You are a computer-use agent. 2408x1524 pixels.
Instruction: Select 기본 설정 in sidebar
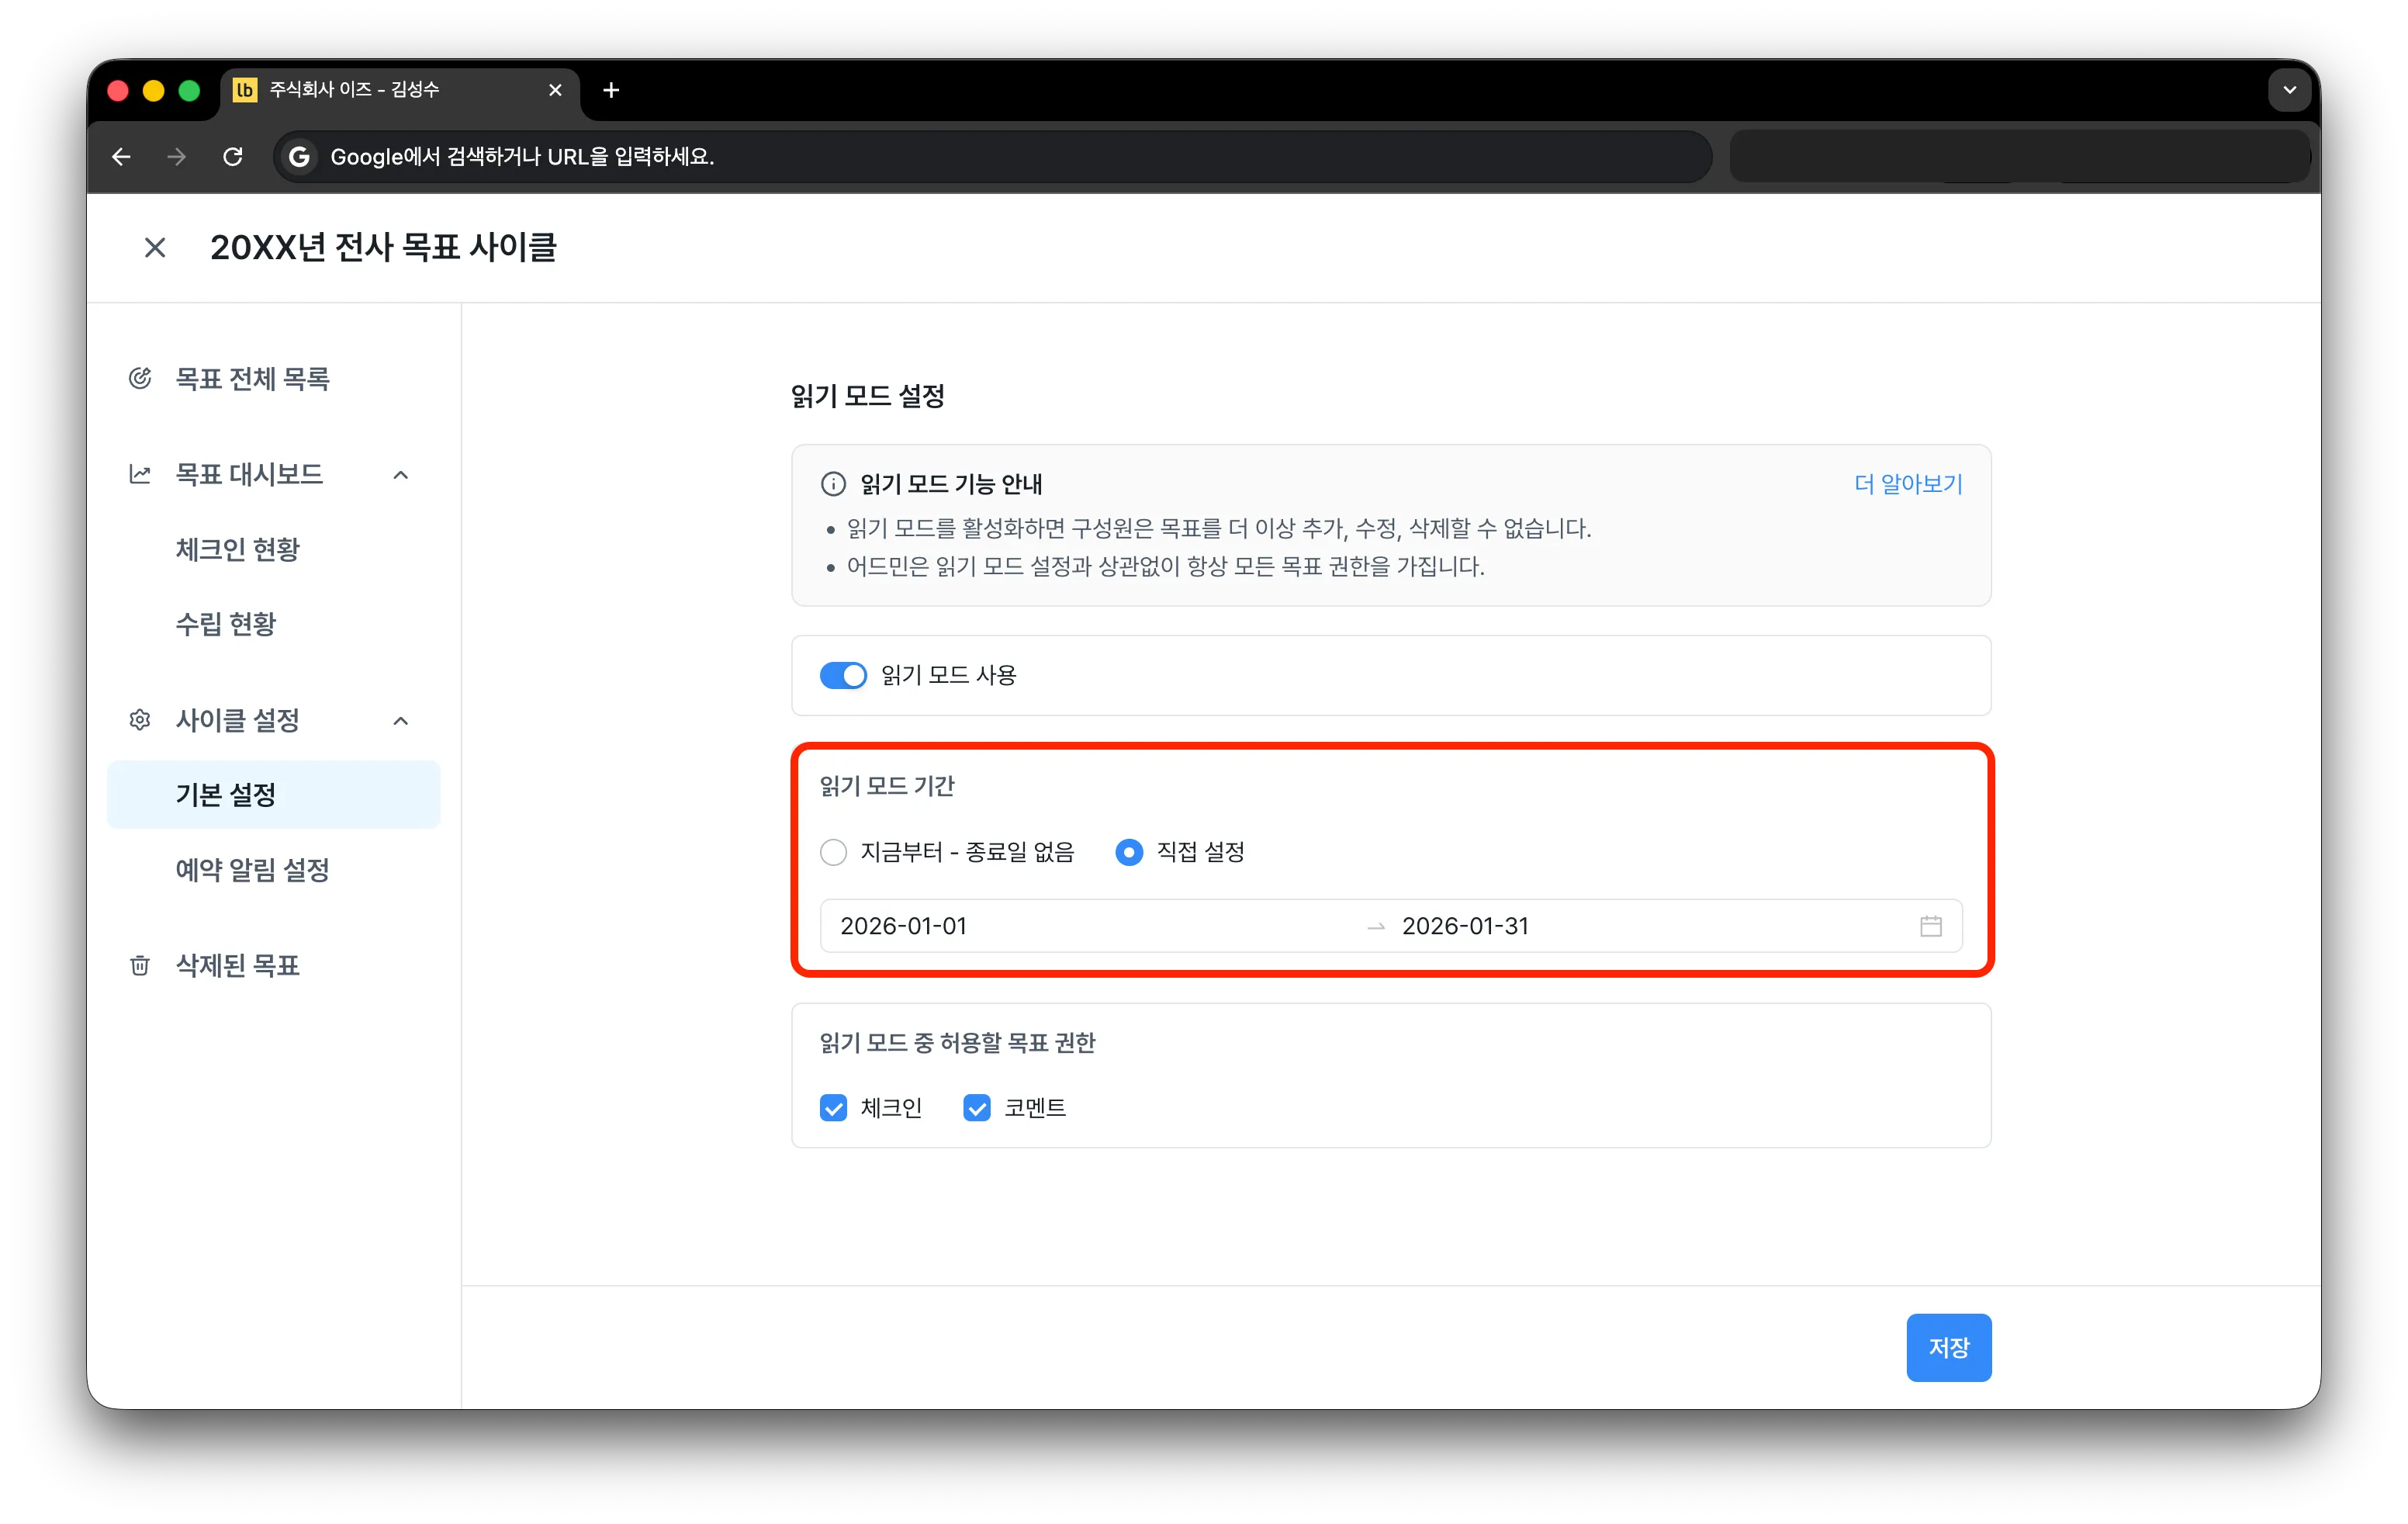(273, 795)
